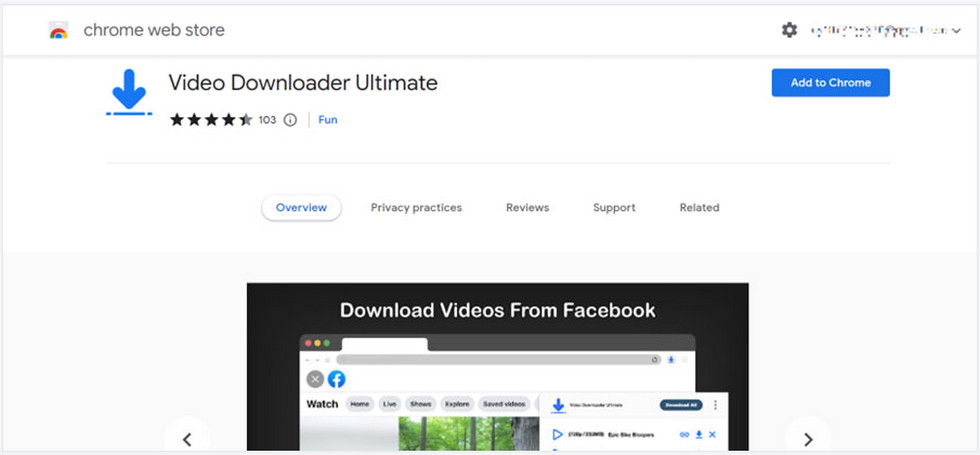The width and height of the screenshot is (980, 455).
Task: Click three-dot menu in preview popup
Action: (x=715, y=405)
